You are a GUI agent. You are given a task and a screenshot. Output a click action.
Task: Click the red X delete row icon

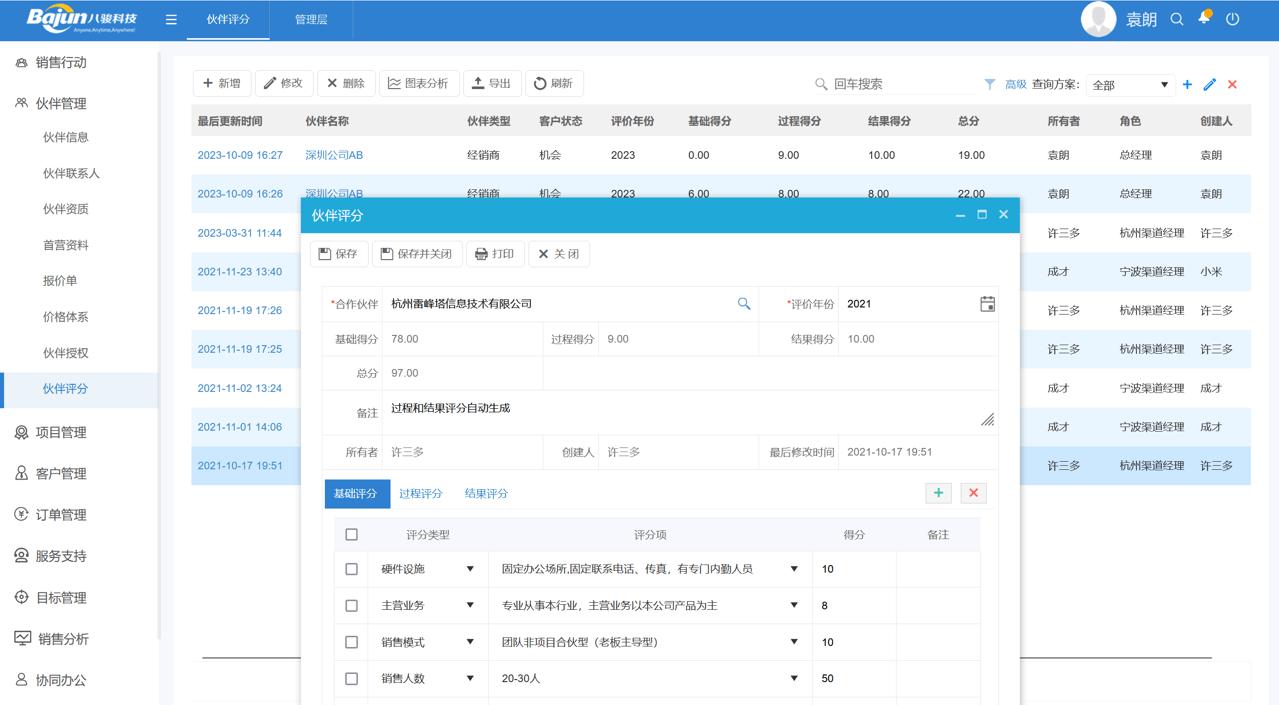[973, 493]
